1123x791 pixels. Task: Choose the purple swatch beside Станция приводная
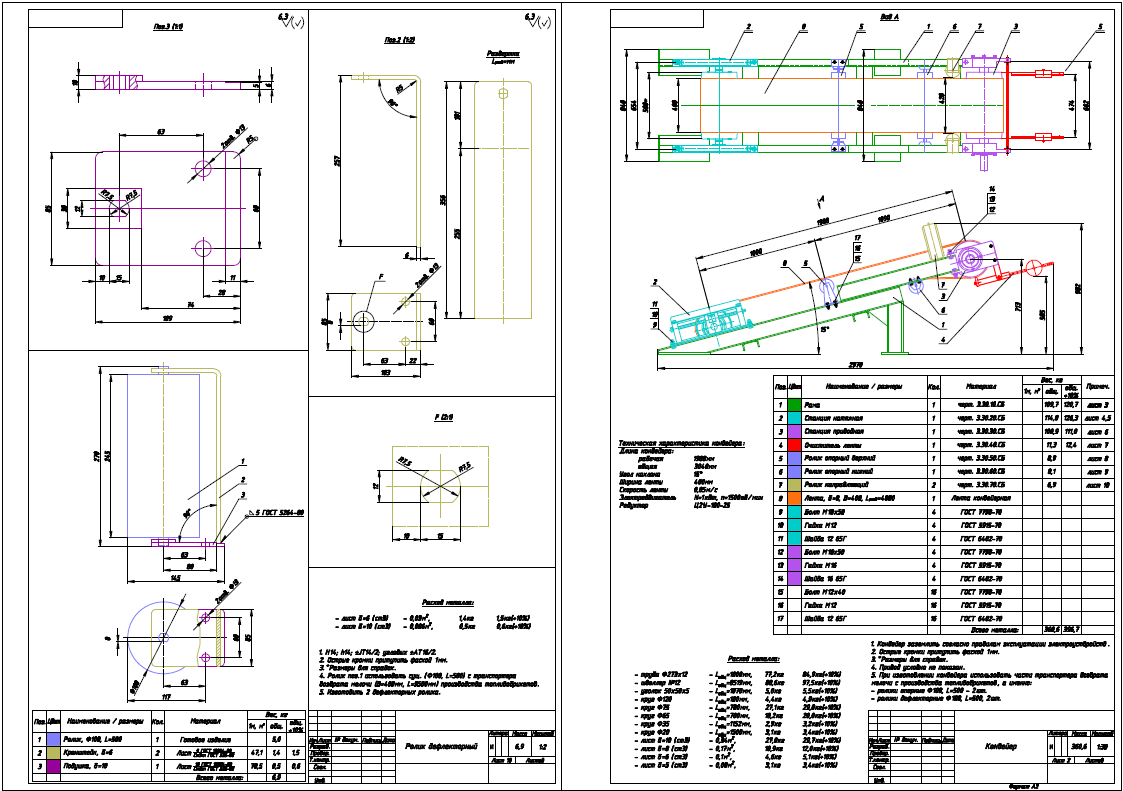coord(794,431)
